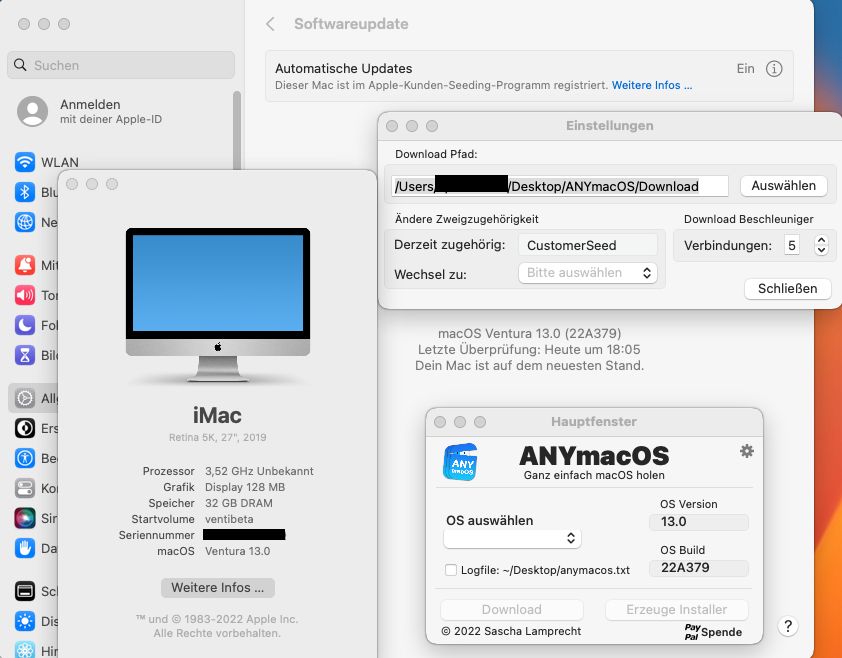Image resolution: width=842 pixels, height=658 pixels.
Task: Click the Bluetooth icon in sidebar
Action: (x=25, y=192)
